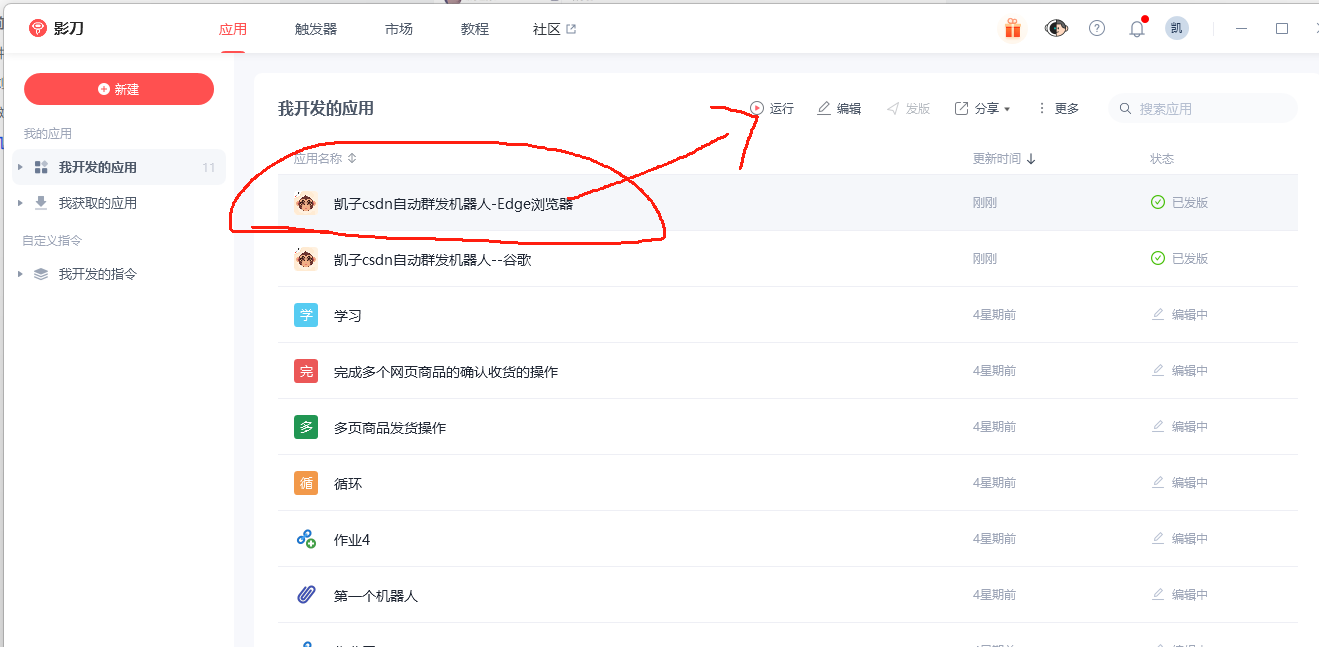The image size is (1319, 647).
Task: Focus the 搜索应用 search field
Action: (x=1202, y=108)
